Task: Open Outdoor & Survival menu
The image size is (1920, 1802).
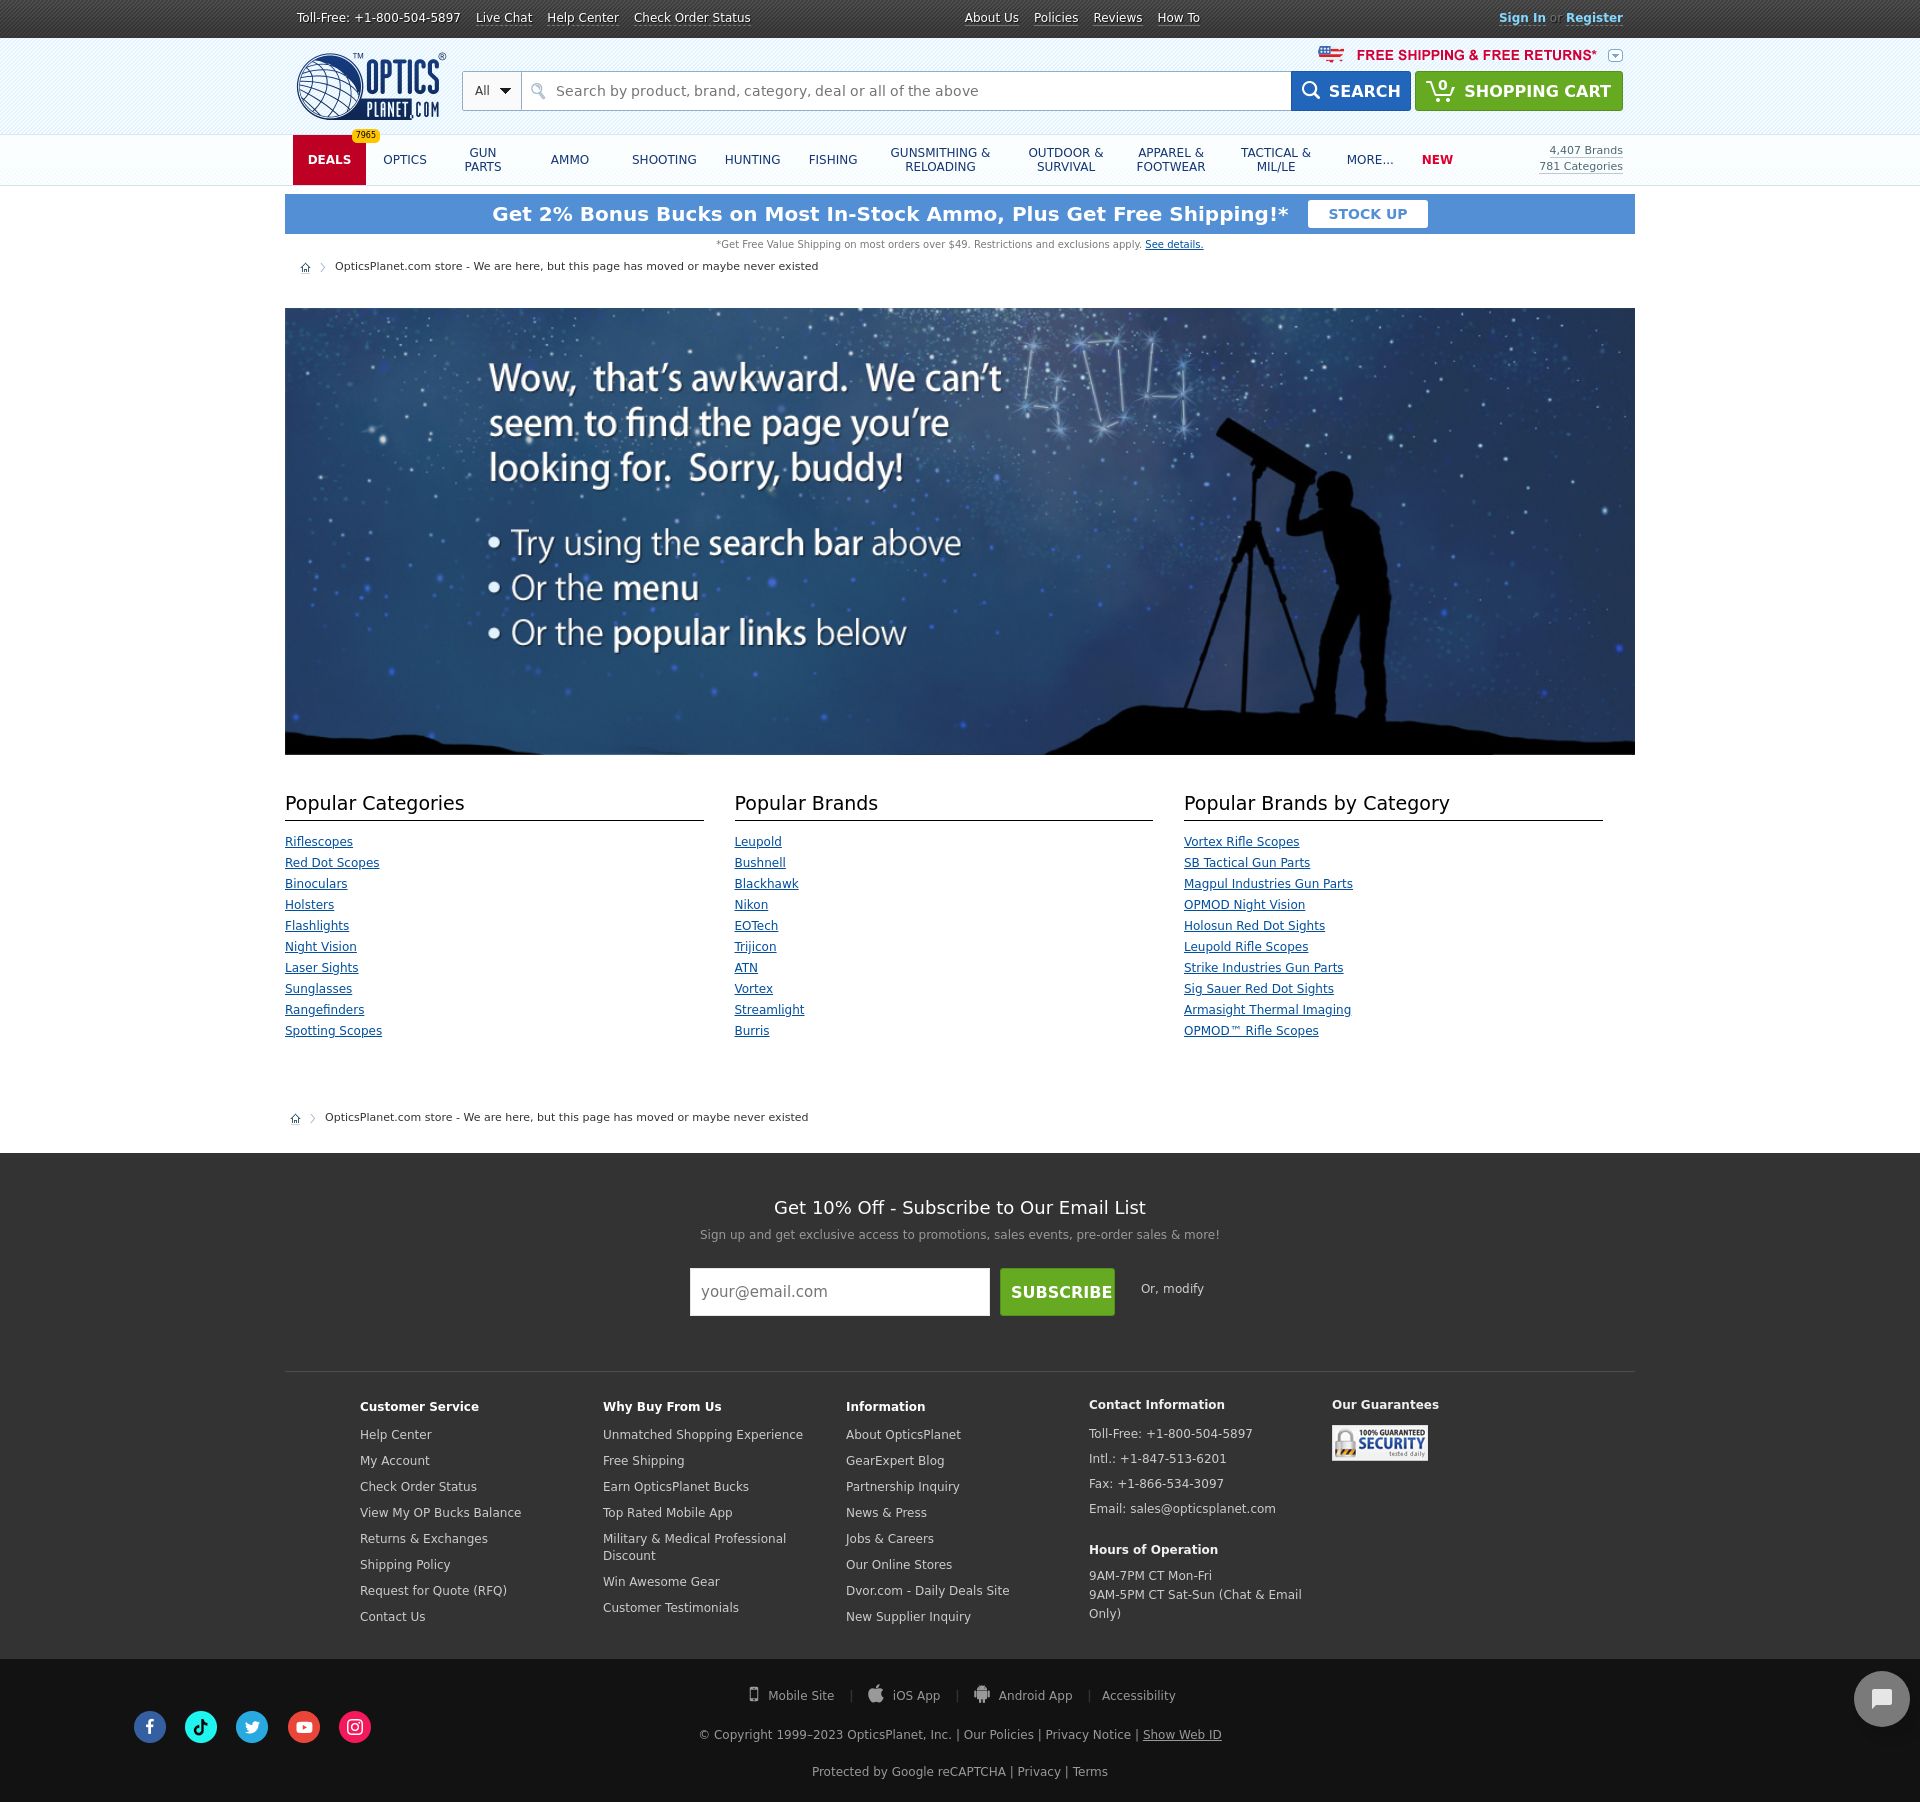Action: 1066,160
